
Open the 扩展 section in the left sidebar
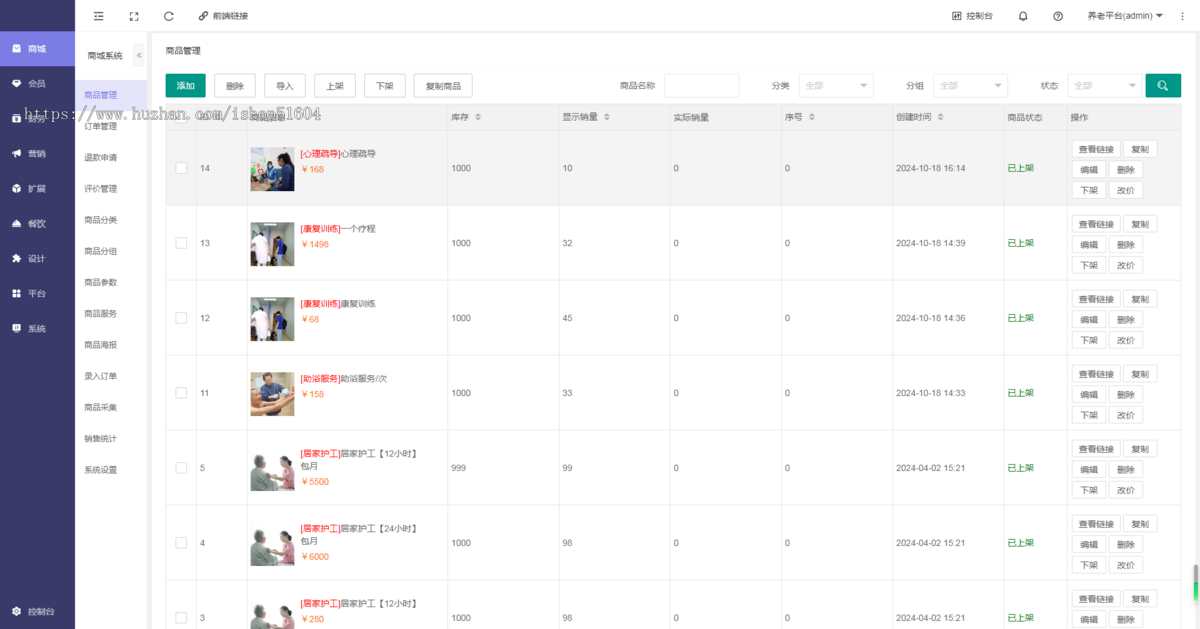click(37, 189)
